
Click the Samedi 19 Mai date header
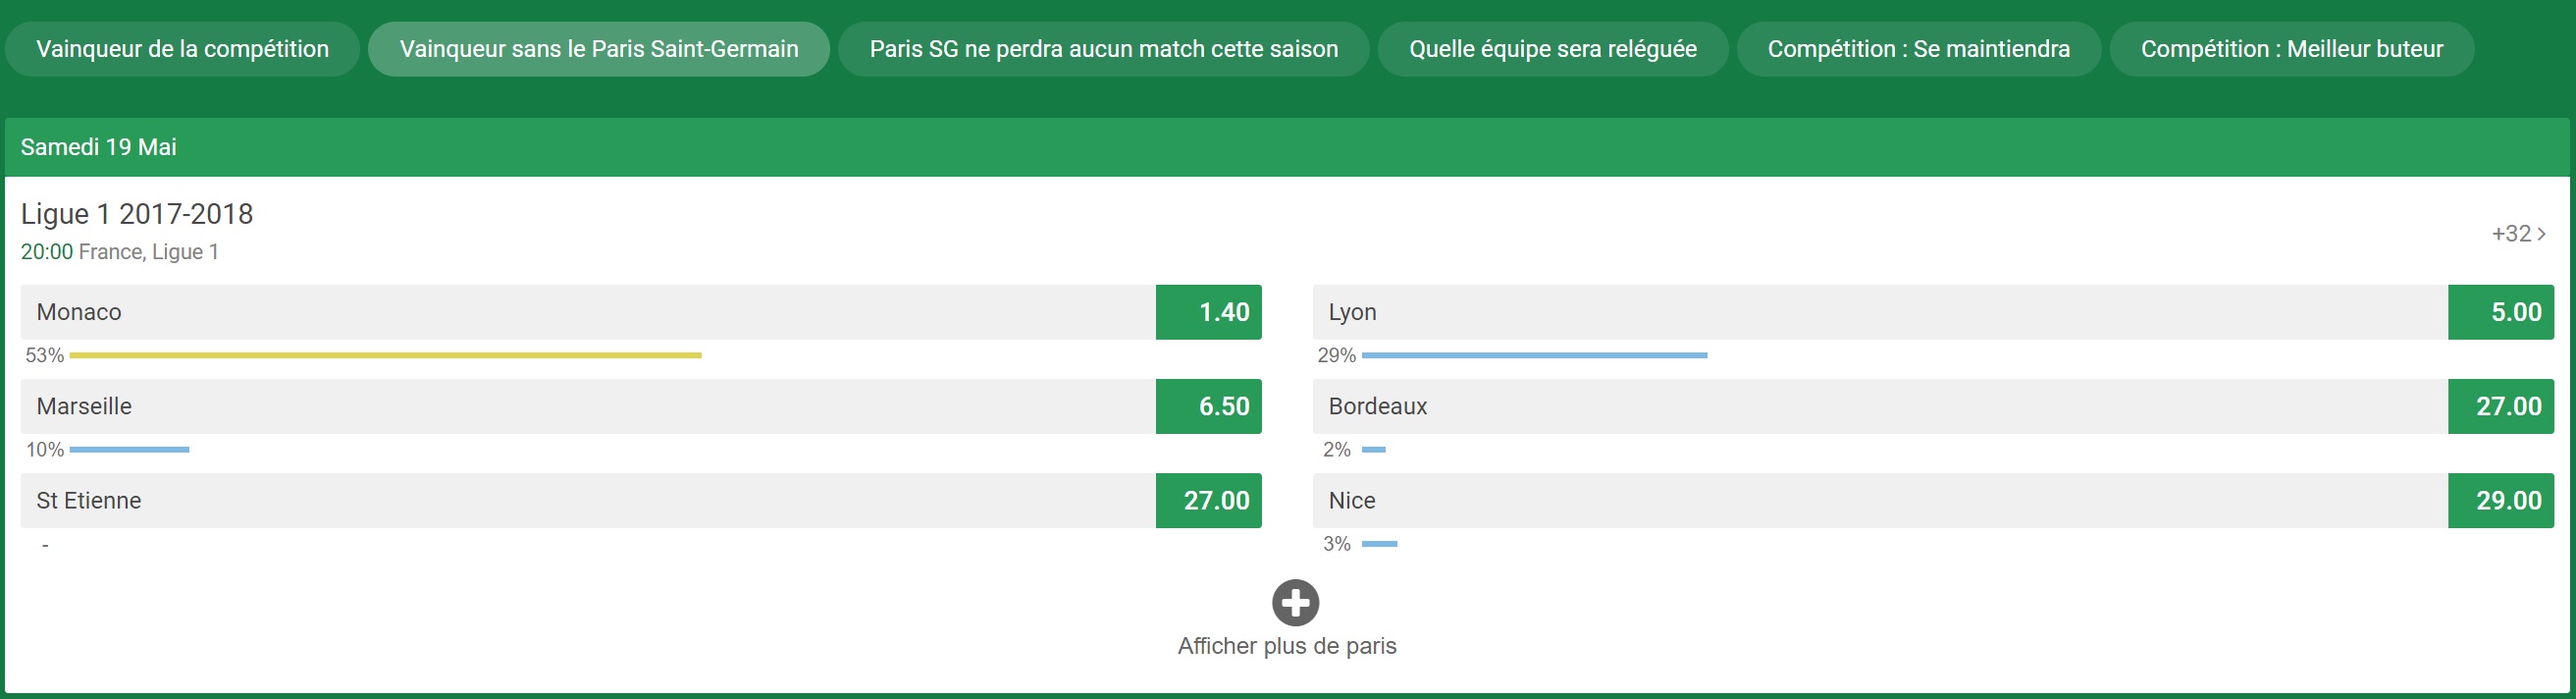tap(99, 147)
